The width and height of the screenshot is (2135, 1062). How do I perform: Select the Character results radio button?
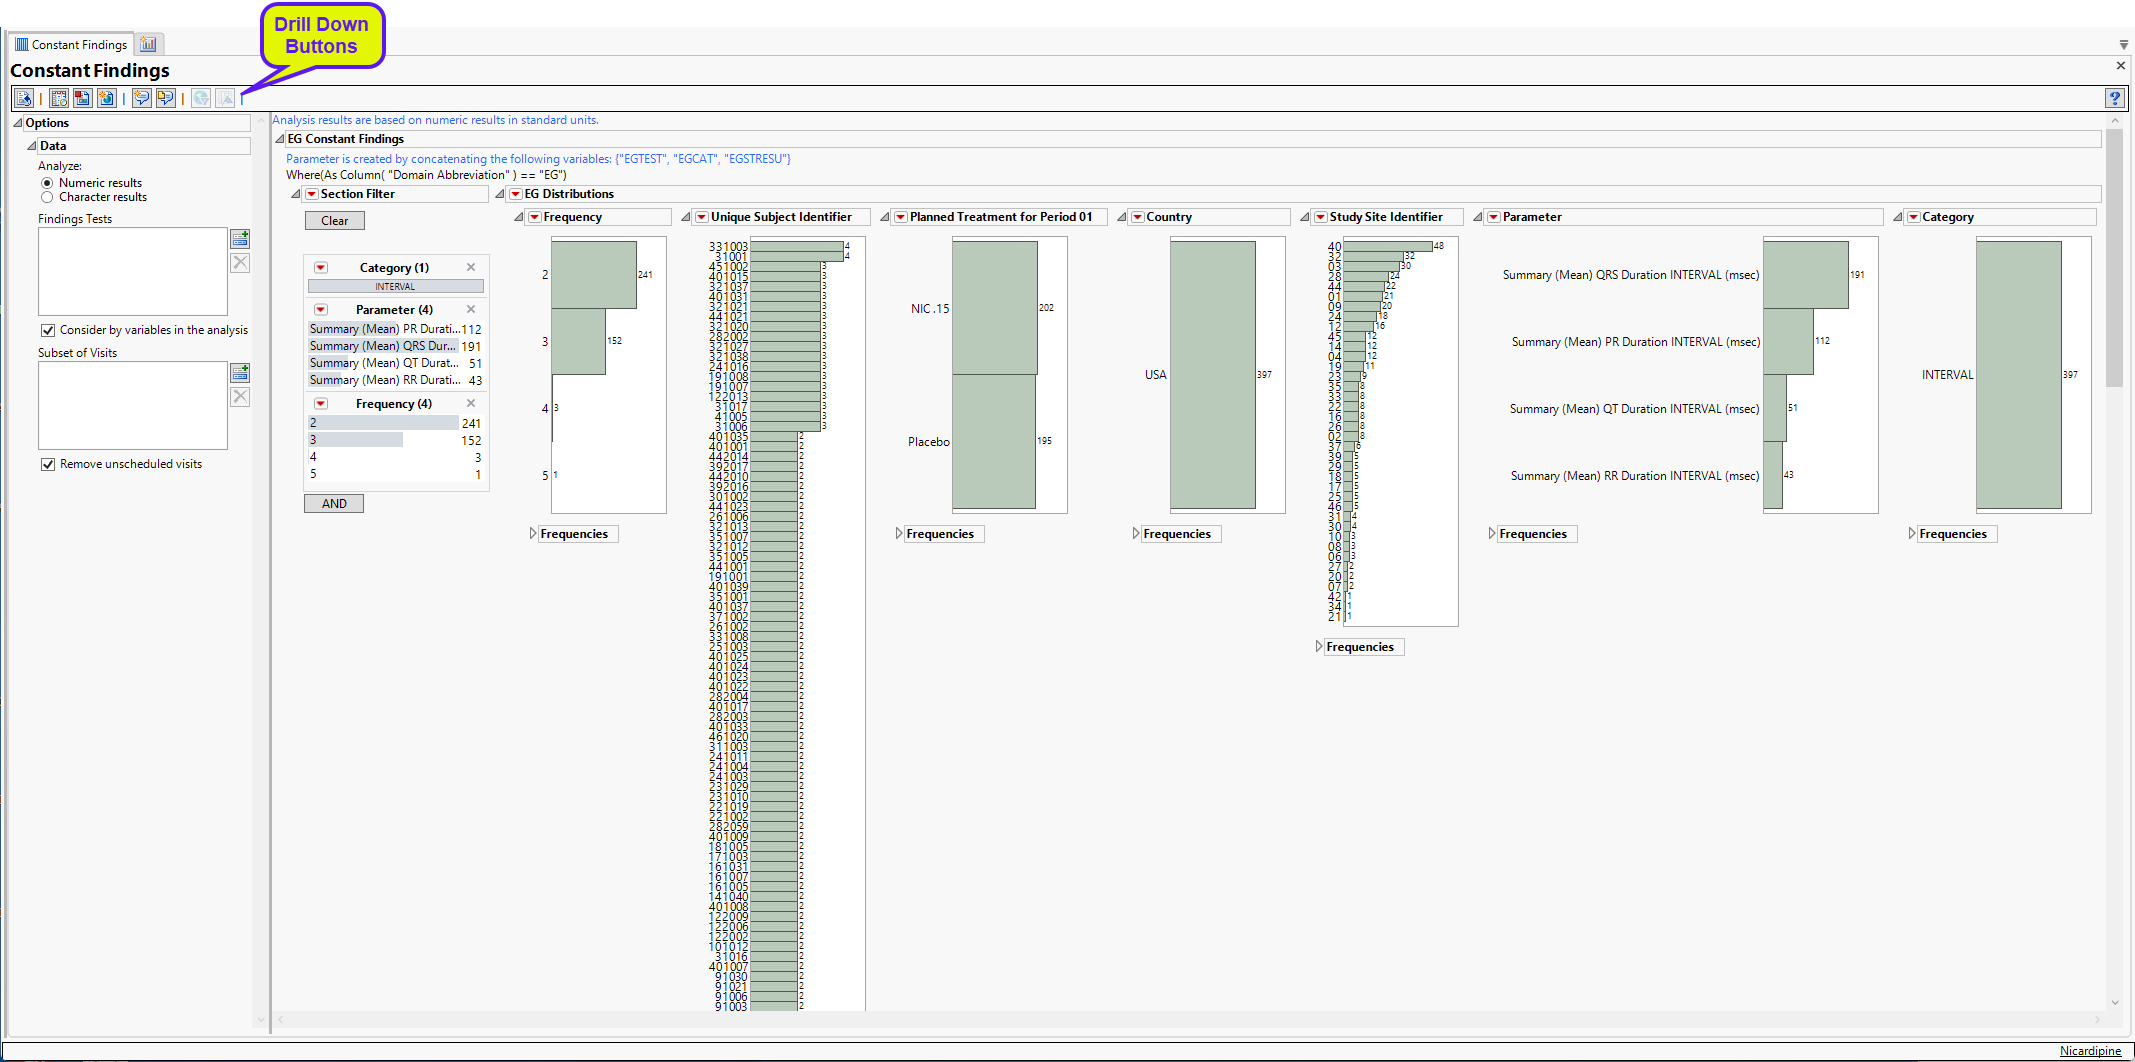click(x=47, y=197)
